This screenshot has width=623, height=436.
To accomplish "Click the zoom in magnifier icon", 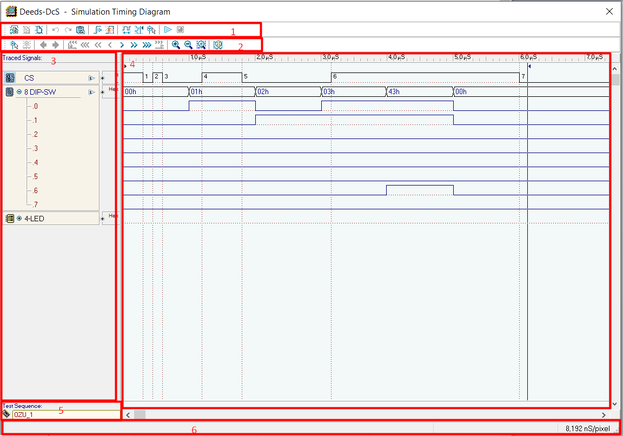I will 176,45.
